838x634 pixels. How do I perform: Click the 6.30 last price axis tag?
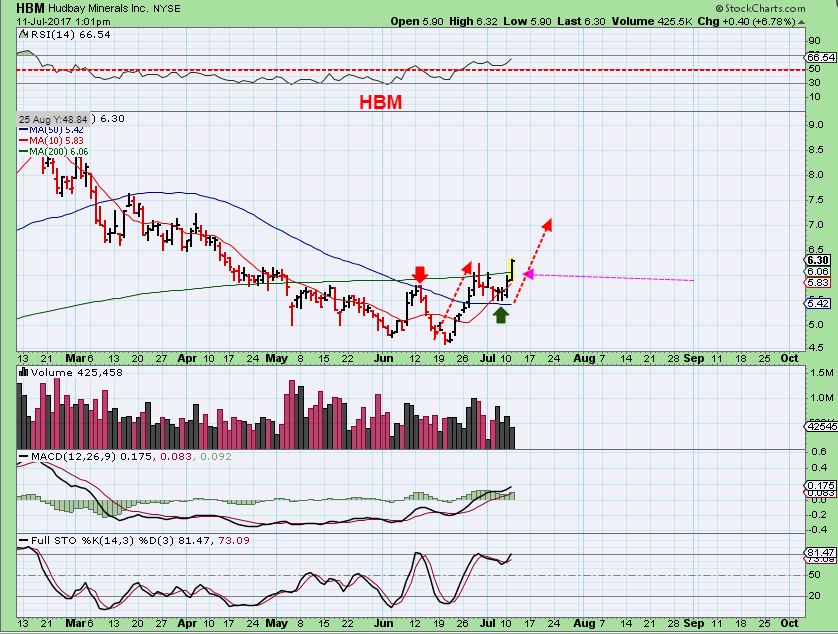818,260
